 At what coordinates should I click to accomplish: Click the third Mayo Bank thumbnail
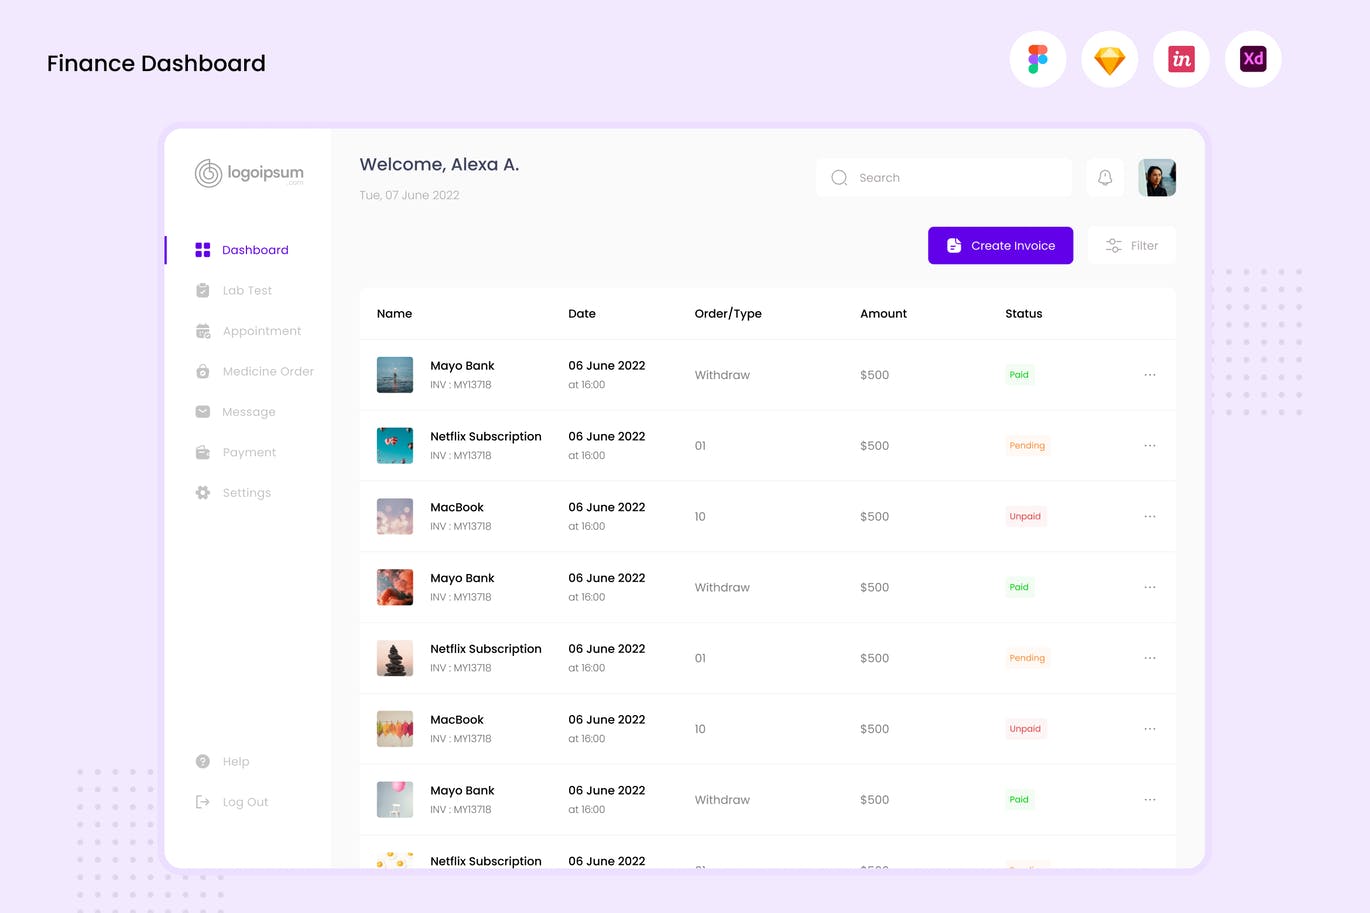(395, 800)
